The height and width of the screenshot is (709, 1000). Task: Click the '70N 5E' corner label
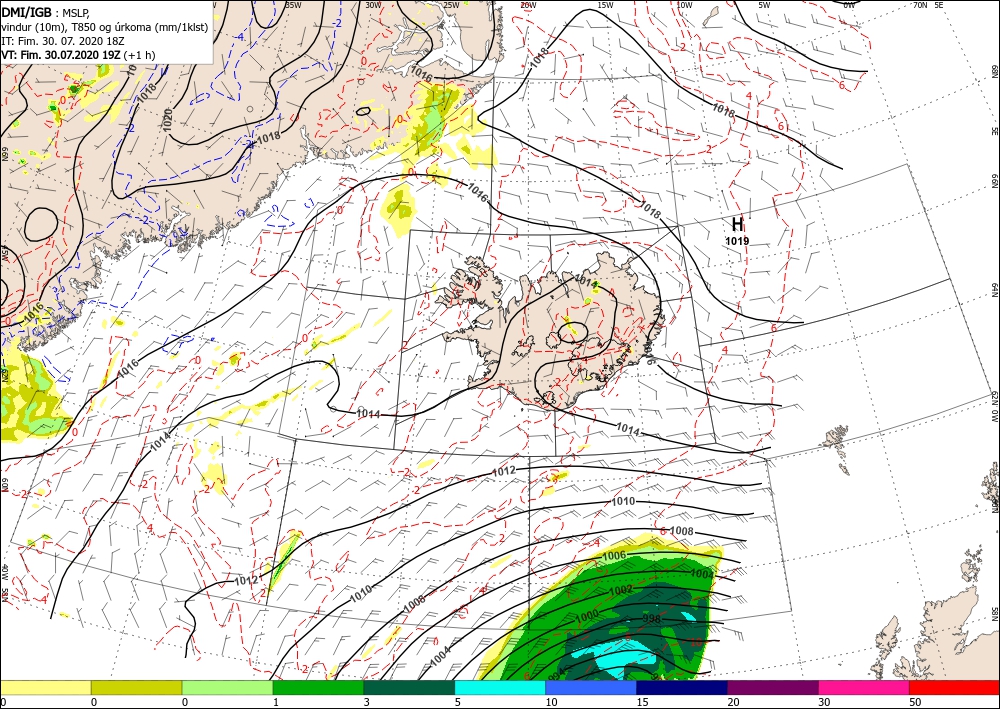point(928,5)
